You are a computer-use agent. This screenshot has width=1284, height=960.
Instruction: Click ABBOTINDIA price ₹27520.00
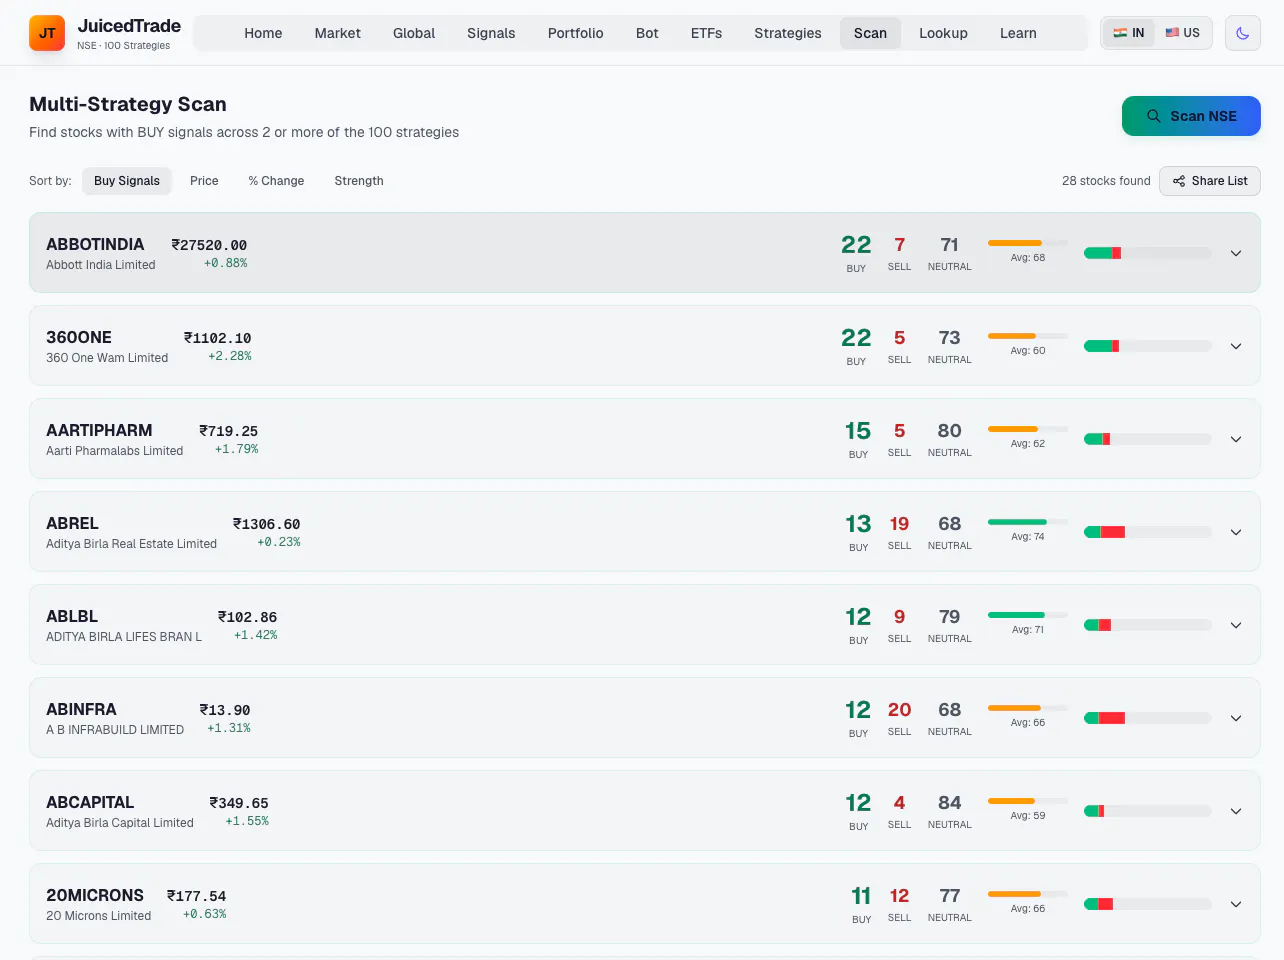pyautogui.click(x=209, y=245)
